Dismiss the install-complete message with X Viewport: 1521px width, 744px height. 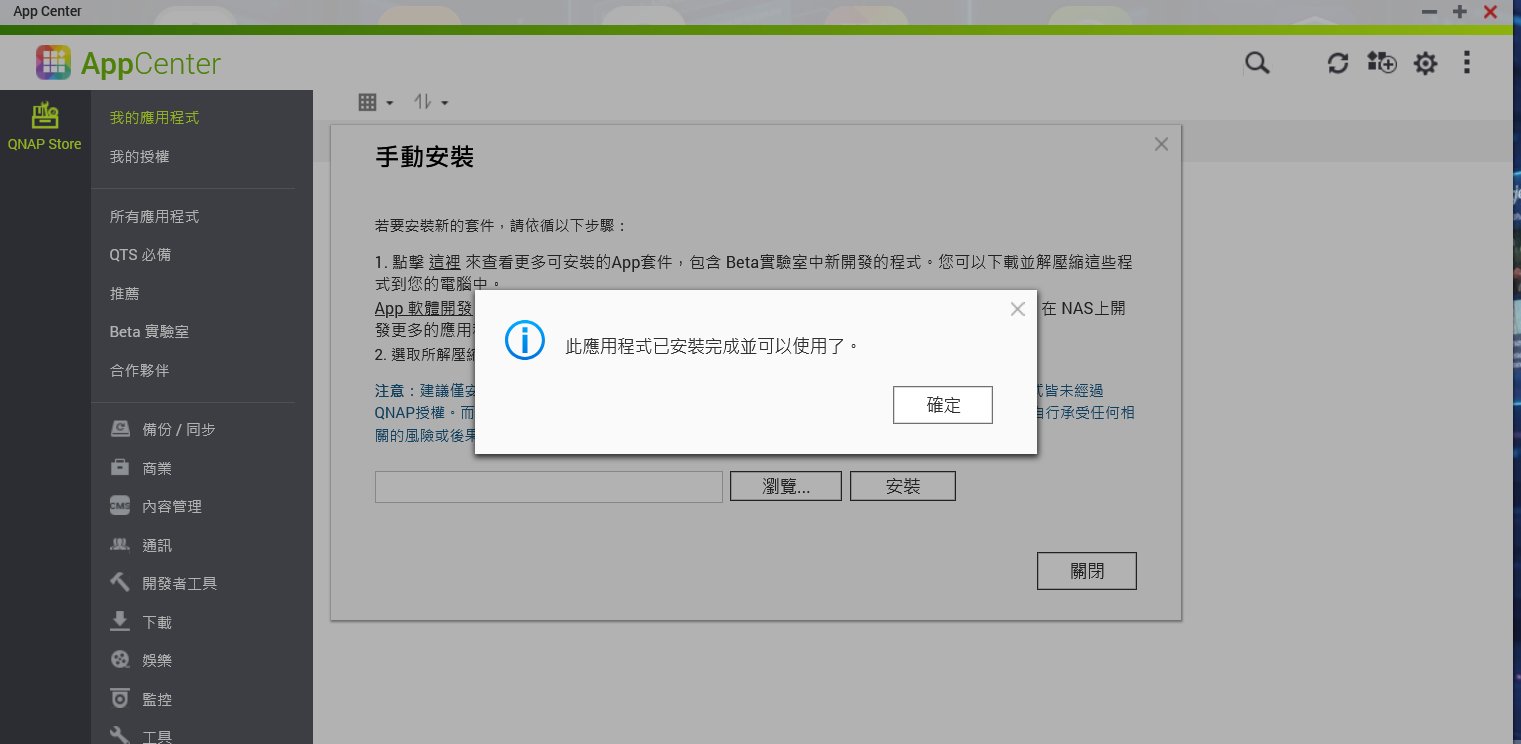[x=1017, y=309]
